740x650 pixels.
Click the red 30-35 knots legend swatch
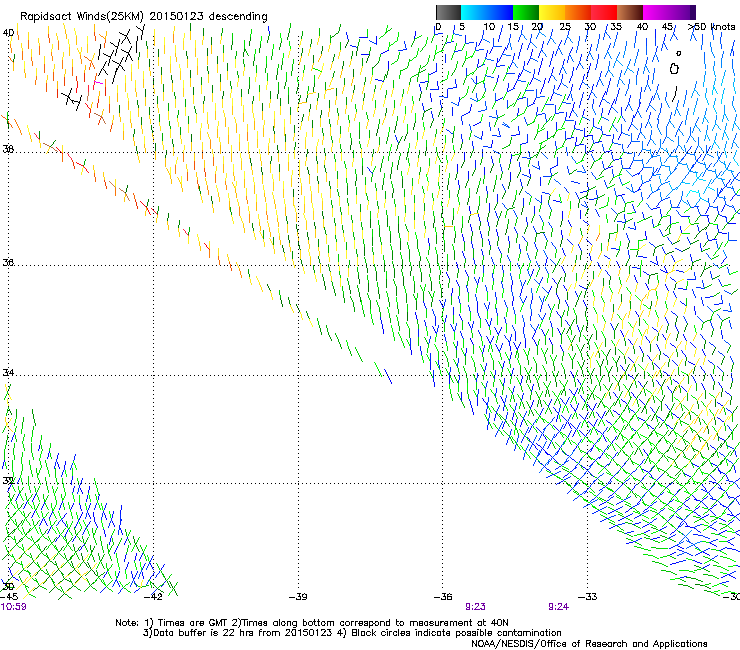[x=604, y=12]
